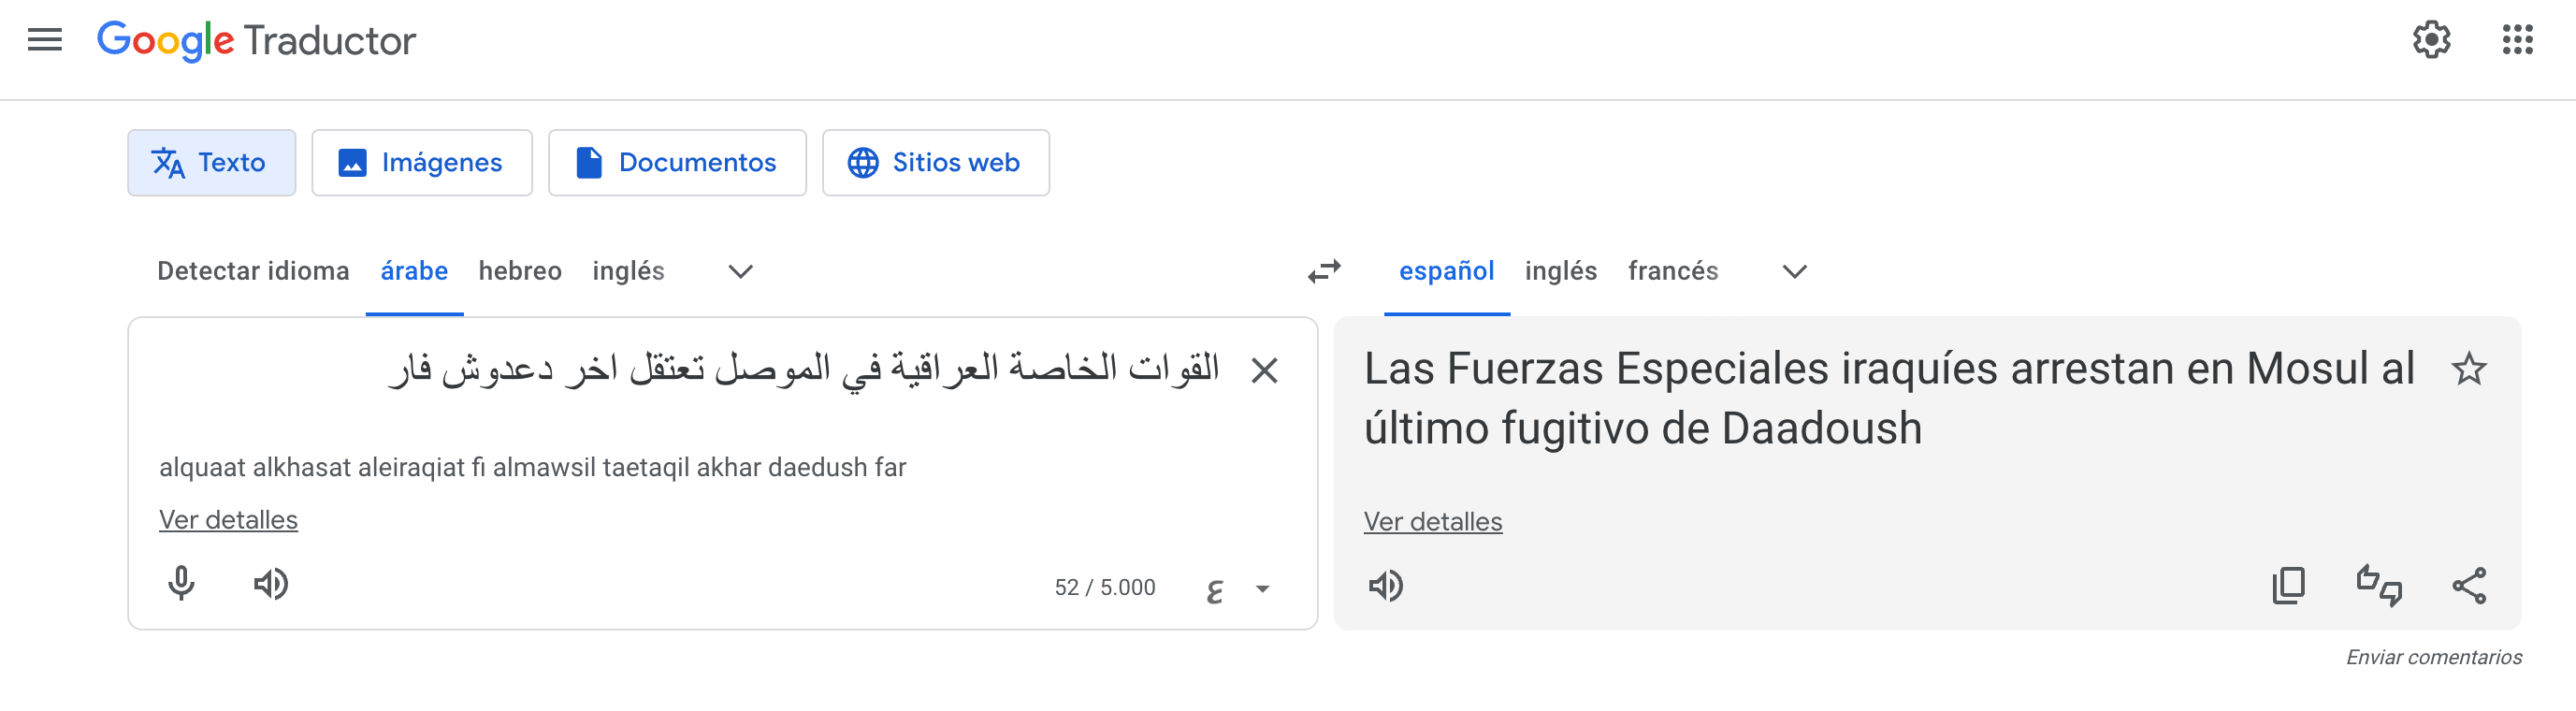Share this translation
Viewport: 2576px width, 711px height.
point(2469,585)
